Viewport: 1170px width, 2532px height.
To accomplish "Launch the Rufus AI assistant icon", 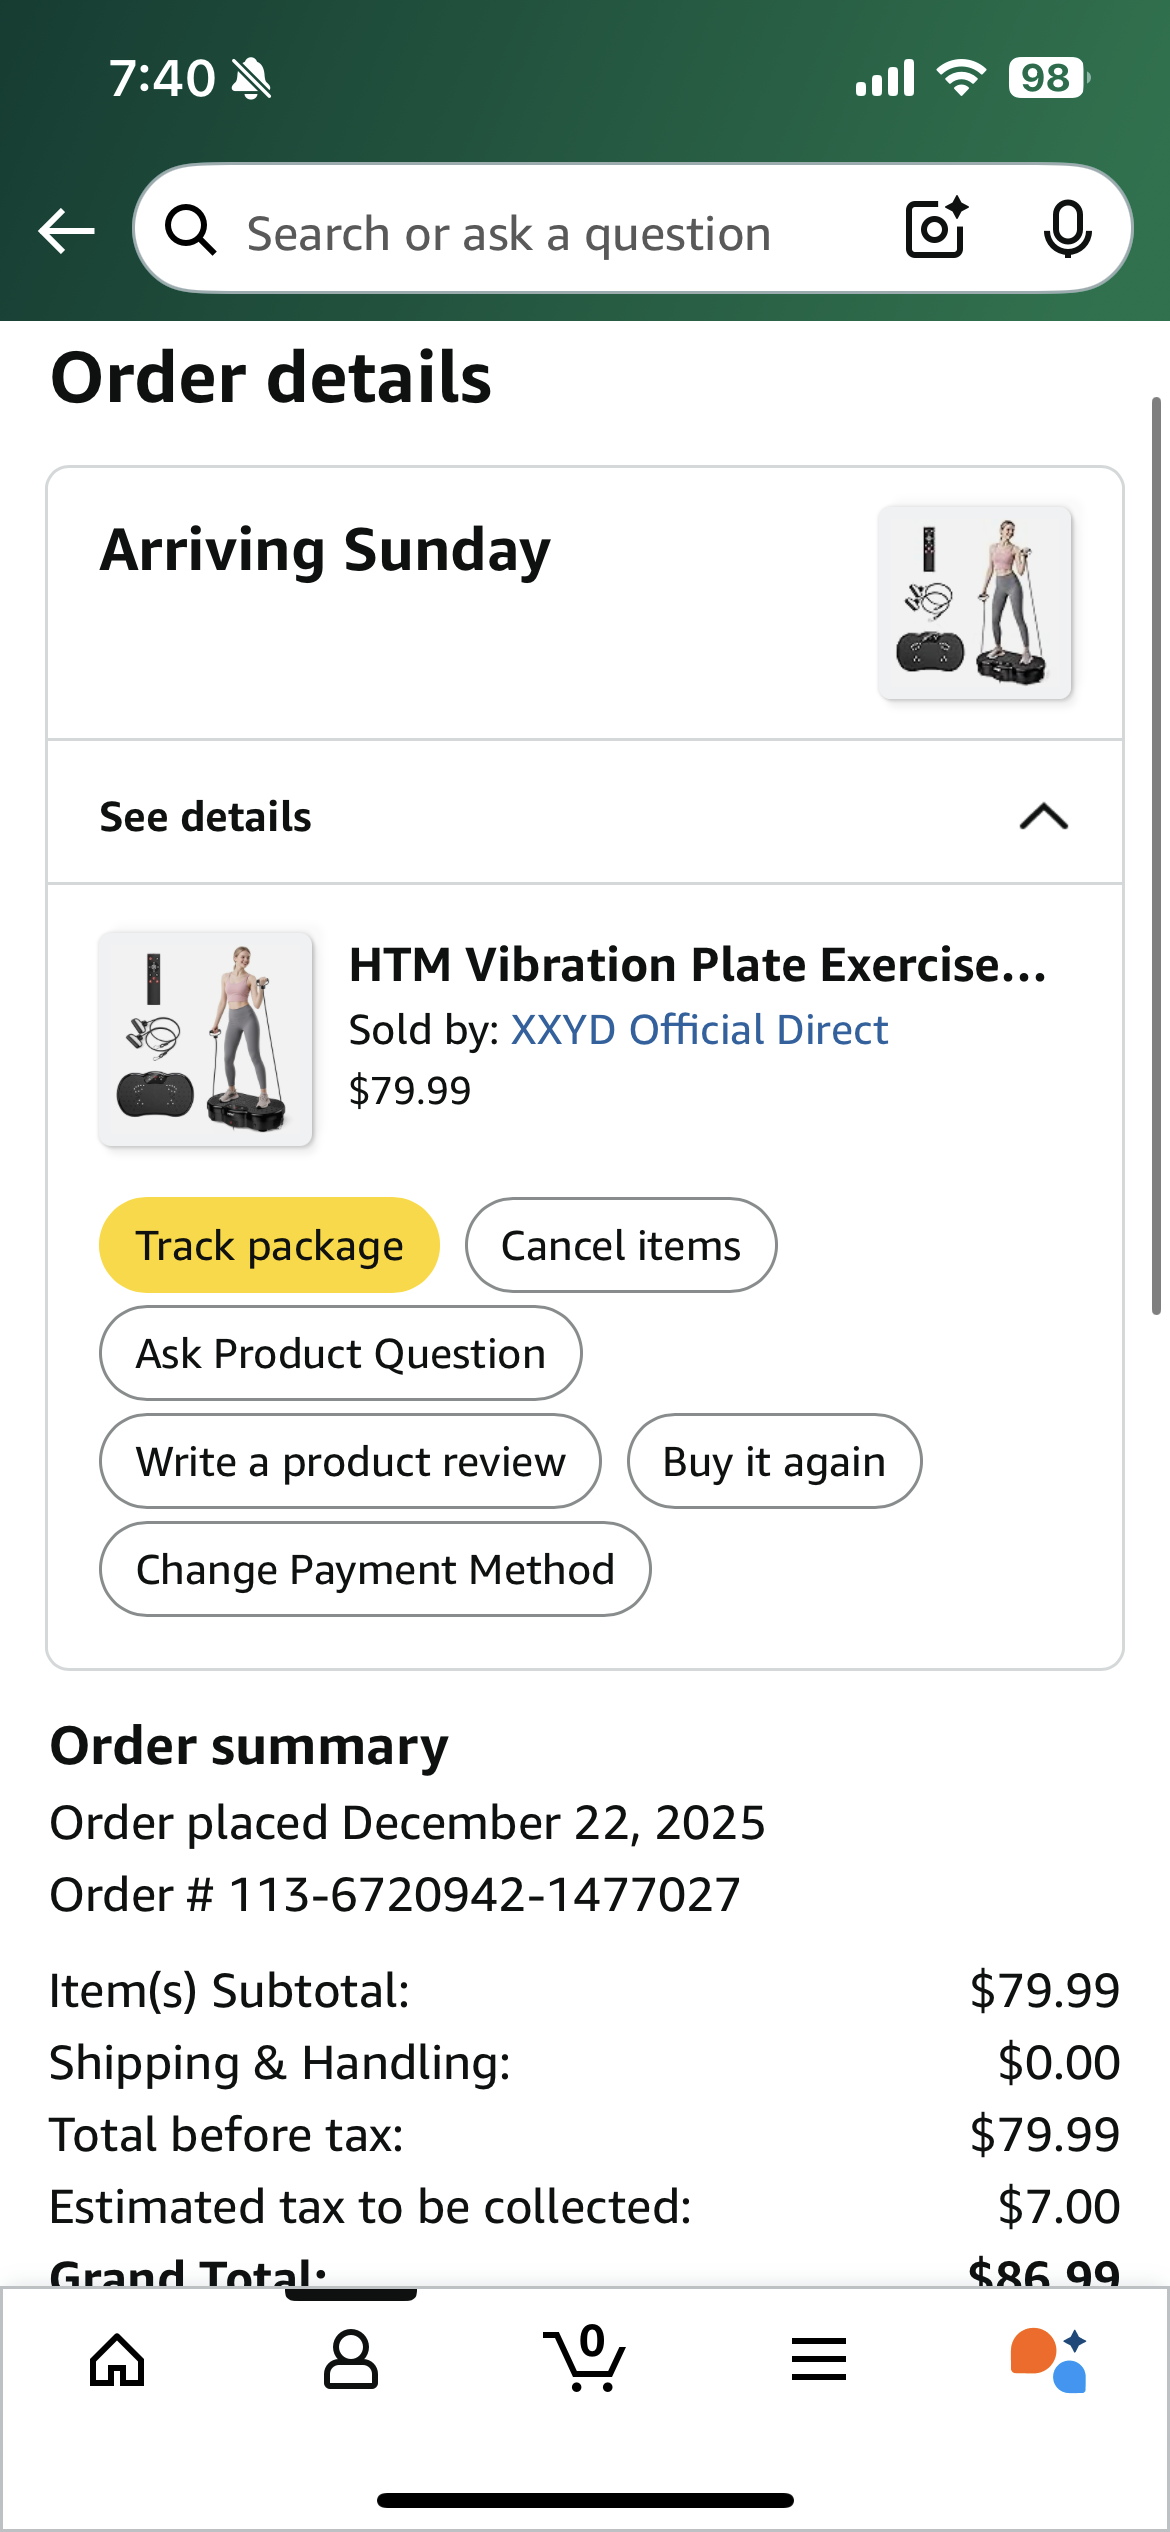I will click(1049, 2360).
